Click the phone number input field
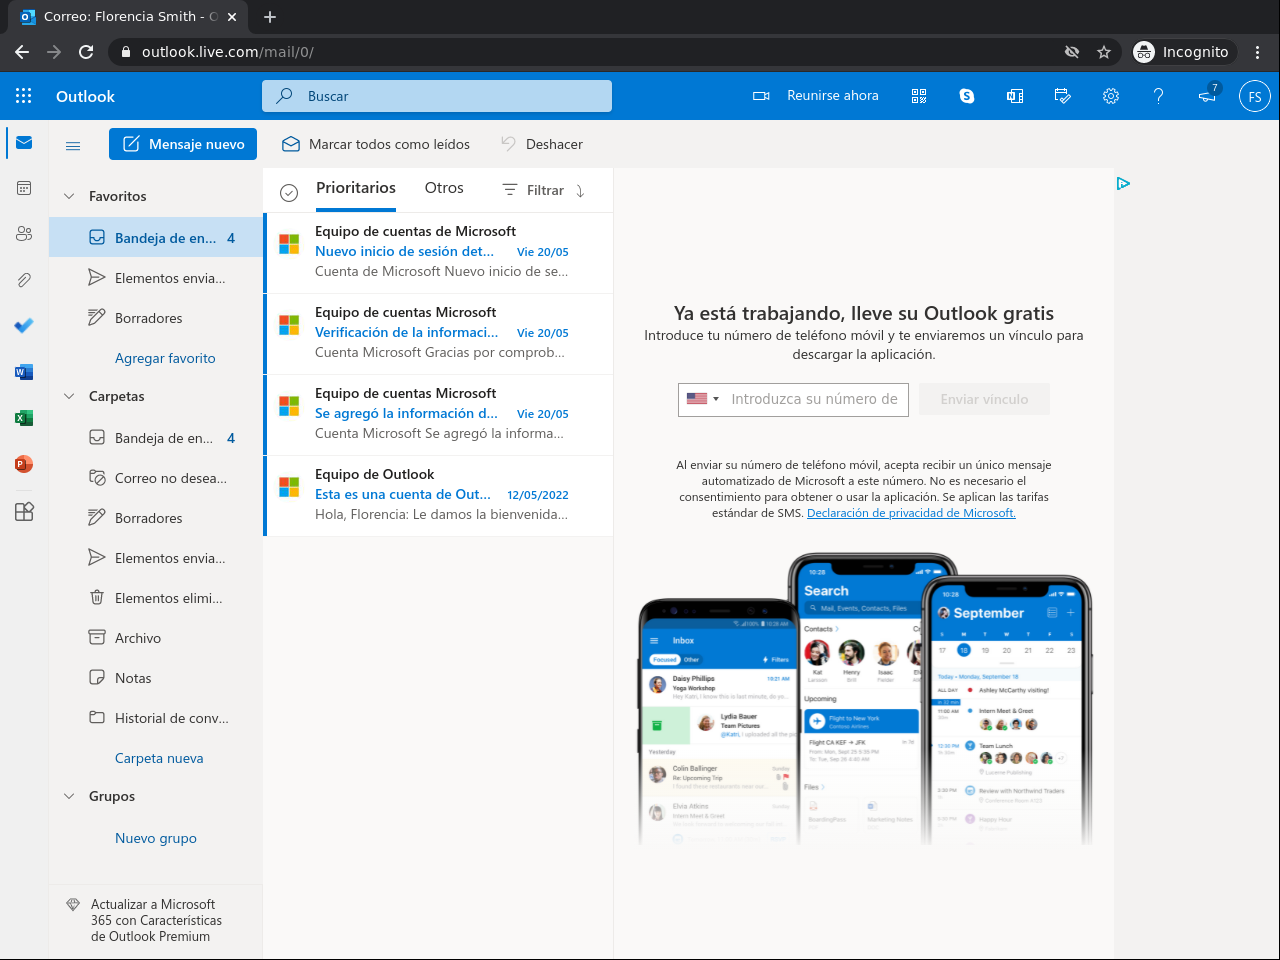Image resolution: width=1280 pixels, height=960 pixels. (814, 399)
